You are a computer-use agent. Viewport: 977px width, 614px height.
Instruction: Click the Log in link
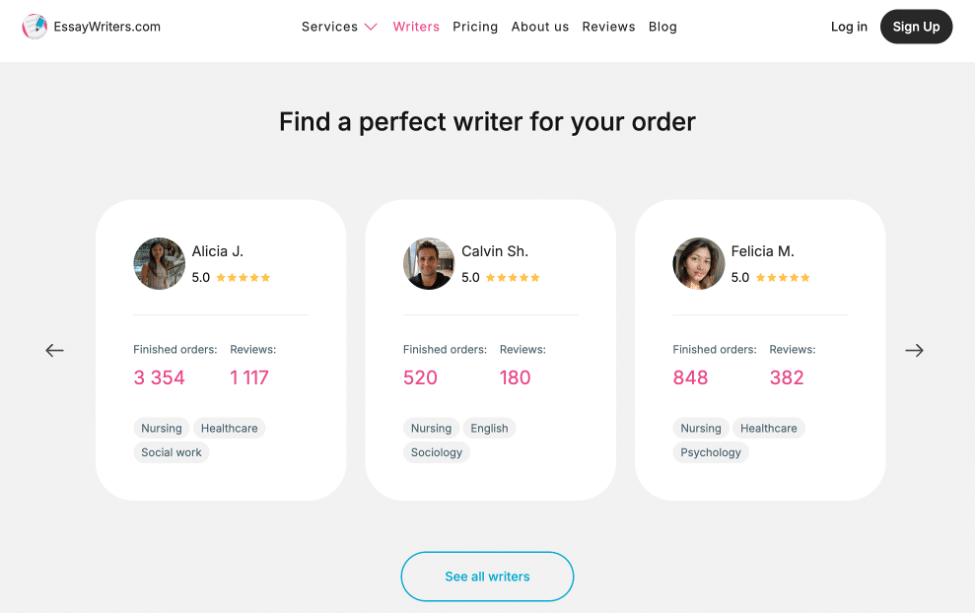[849, 27]
